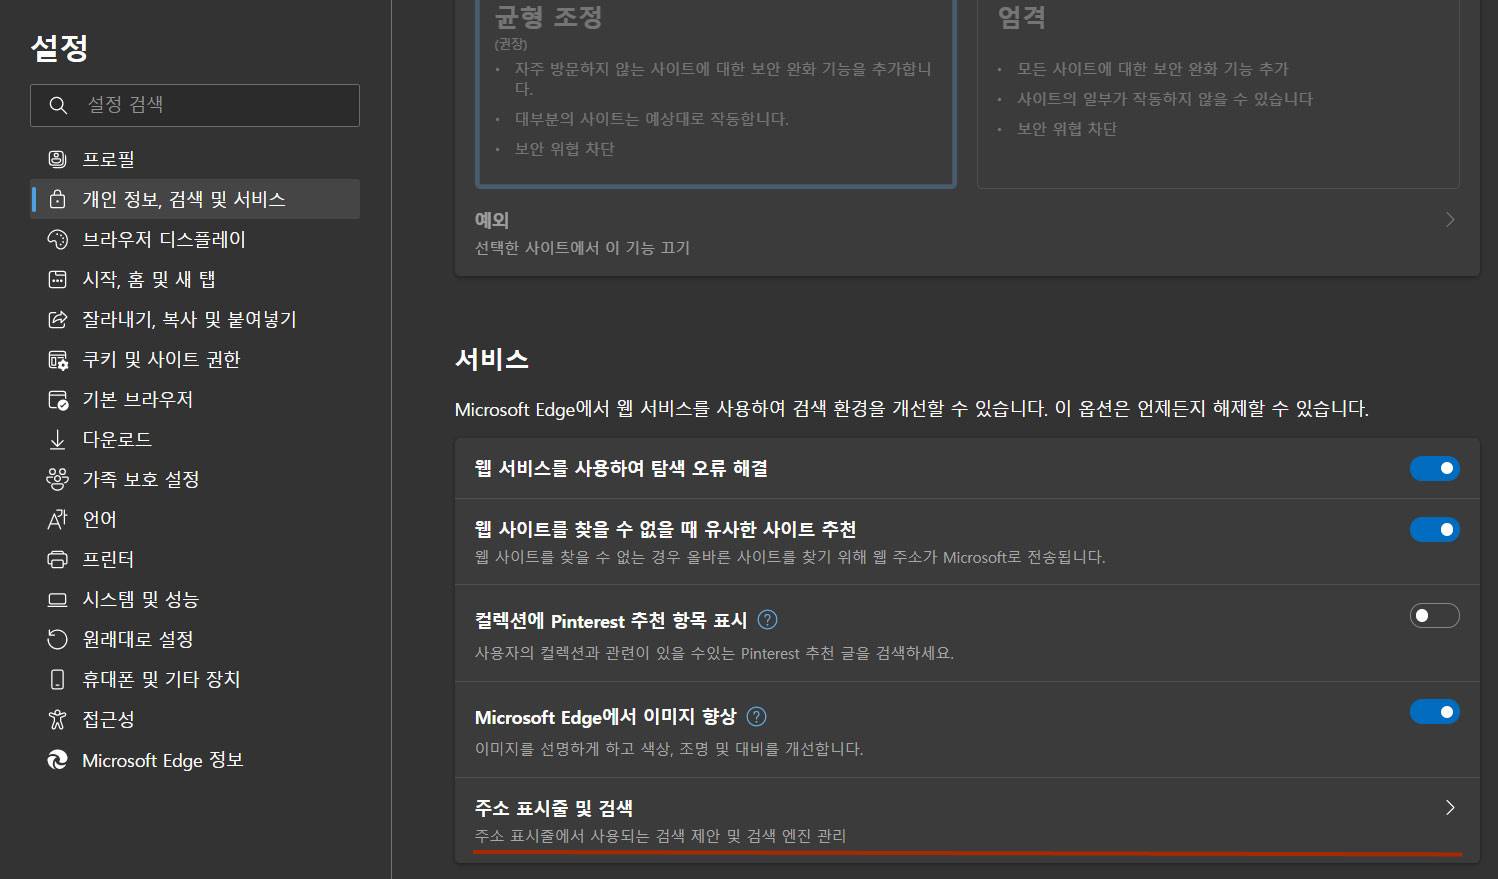Click the 주소 표시줄 및 검색 title
The width and height of the screenshot is (1498, 879).
pyautogui.click(x=554, y=808)
